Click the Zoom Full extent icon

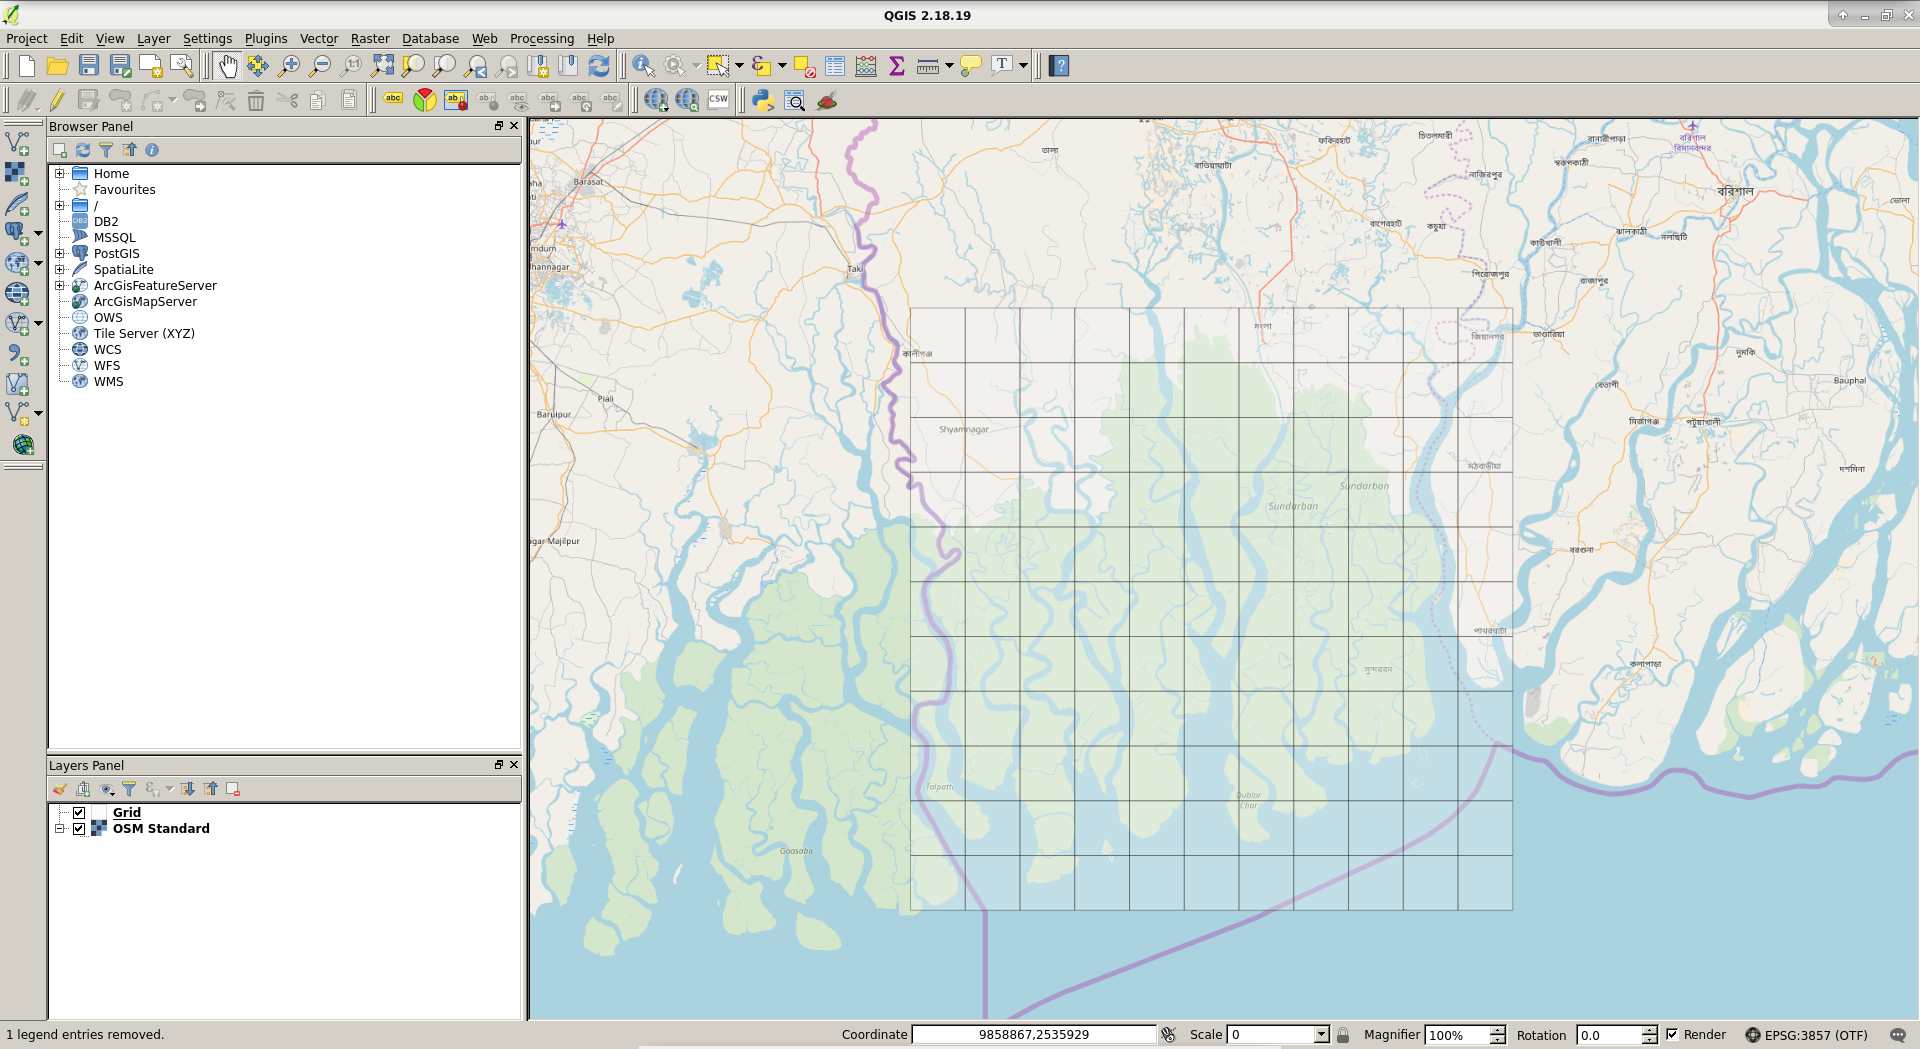point(382,66)
